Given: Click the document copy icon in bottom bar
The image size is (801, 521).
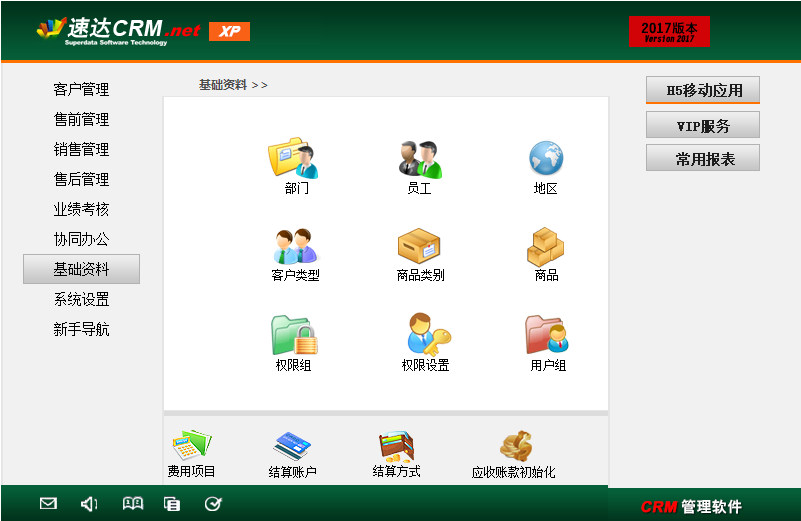Looking at the screenshot, I should (172, 504).
